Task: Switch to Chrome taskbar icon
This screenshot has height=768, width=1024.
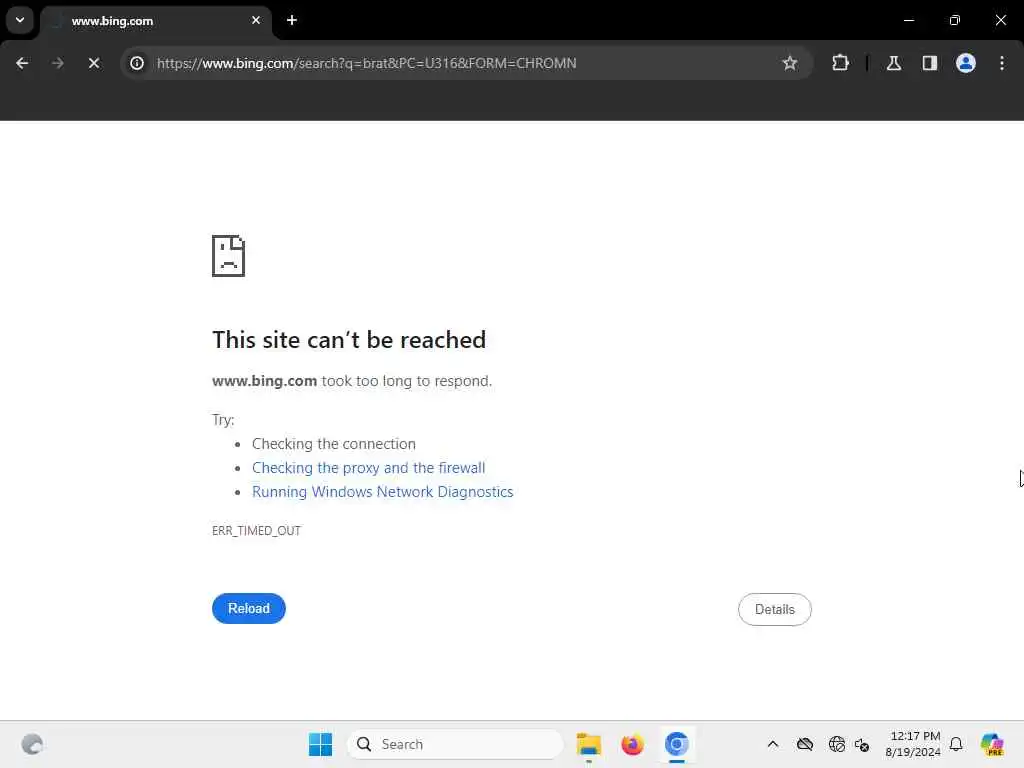Action: pos(677,744)
